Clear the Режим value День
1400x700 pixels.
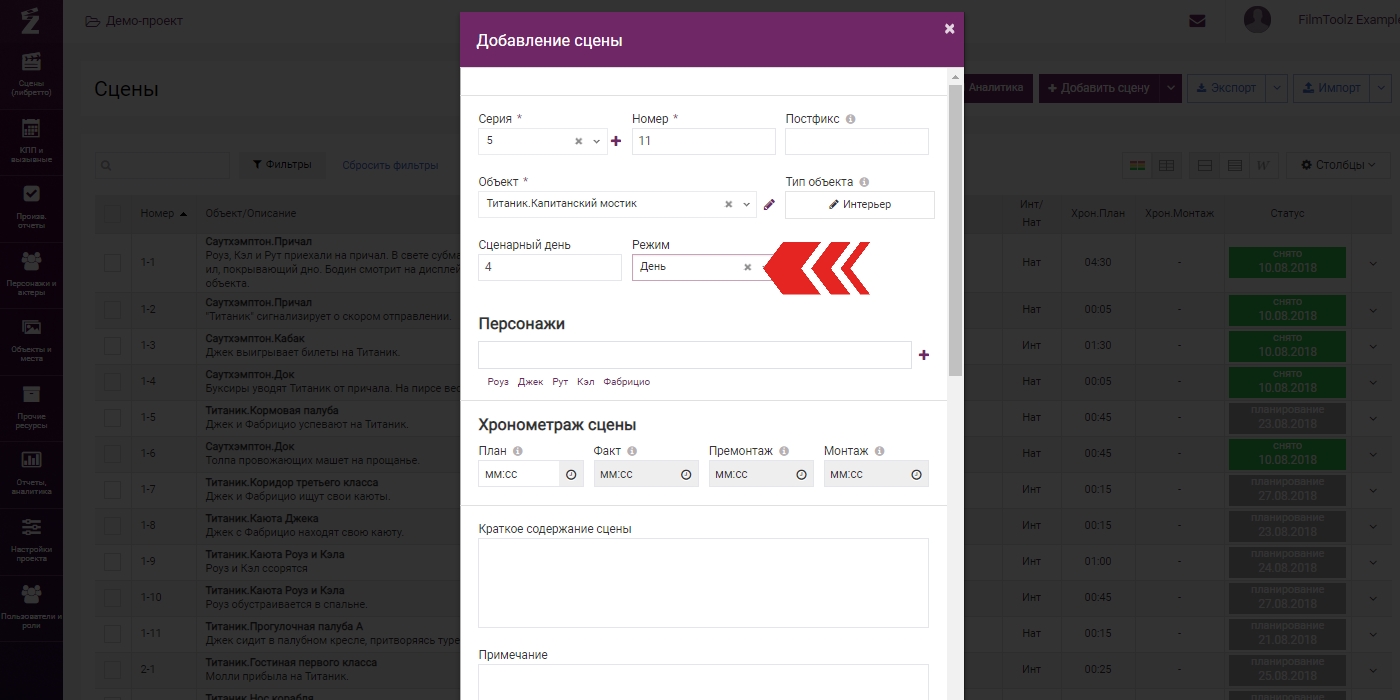747,267
